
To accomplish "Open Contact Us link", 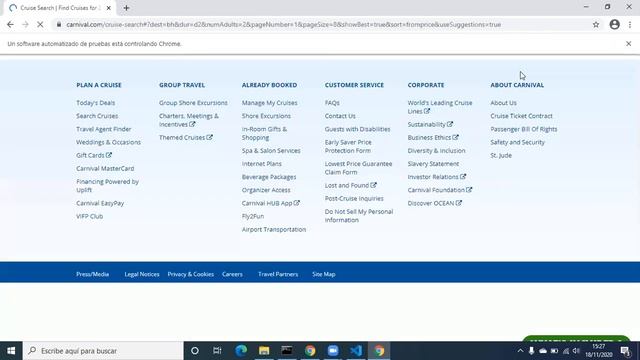I will click(x=340, y=116).
